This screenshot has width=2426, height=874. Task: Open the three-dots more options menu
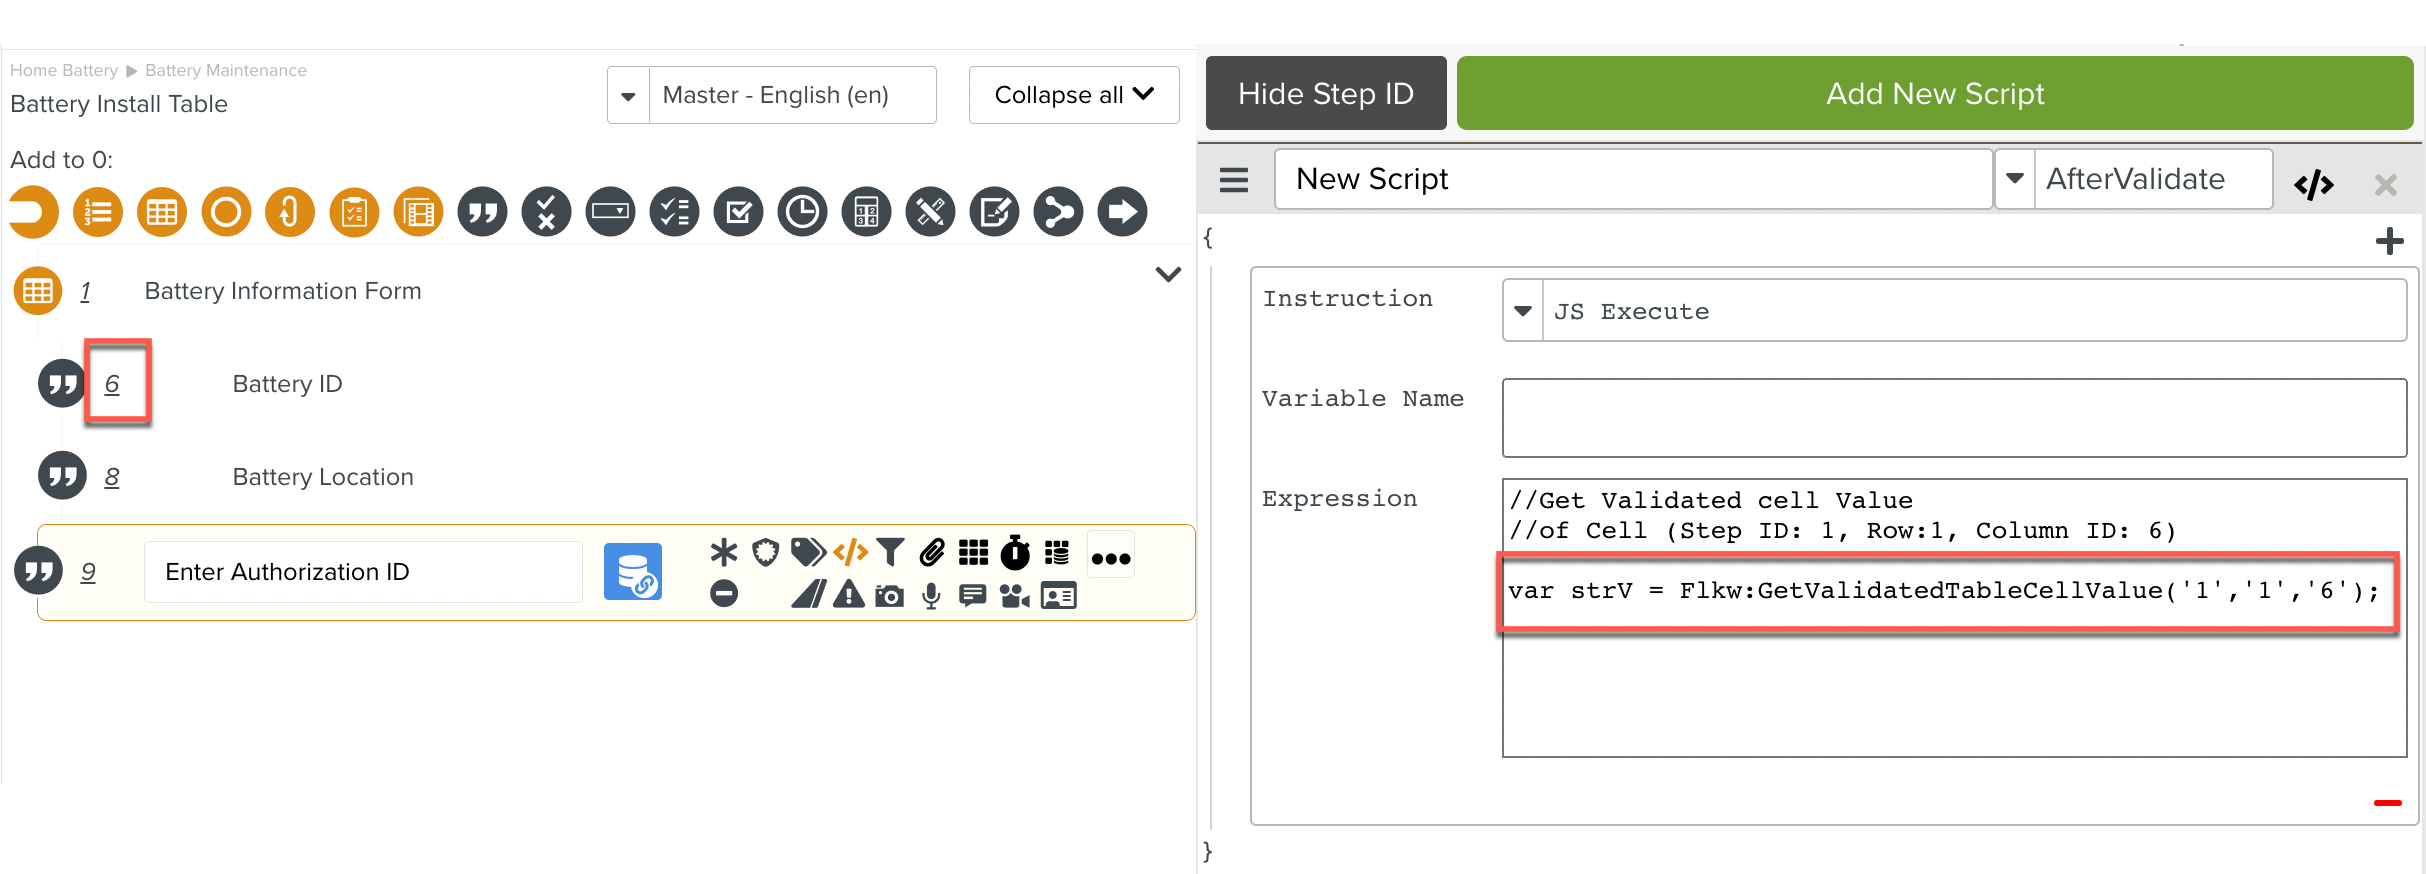[x=1111, y=558]
